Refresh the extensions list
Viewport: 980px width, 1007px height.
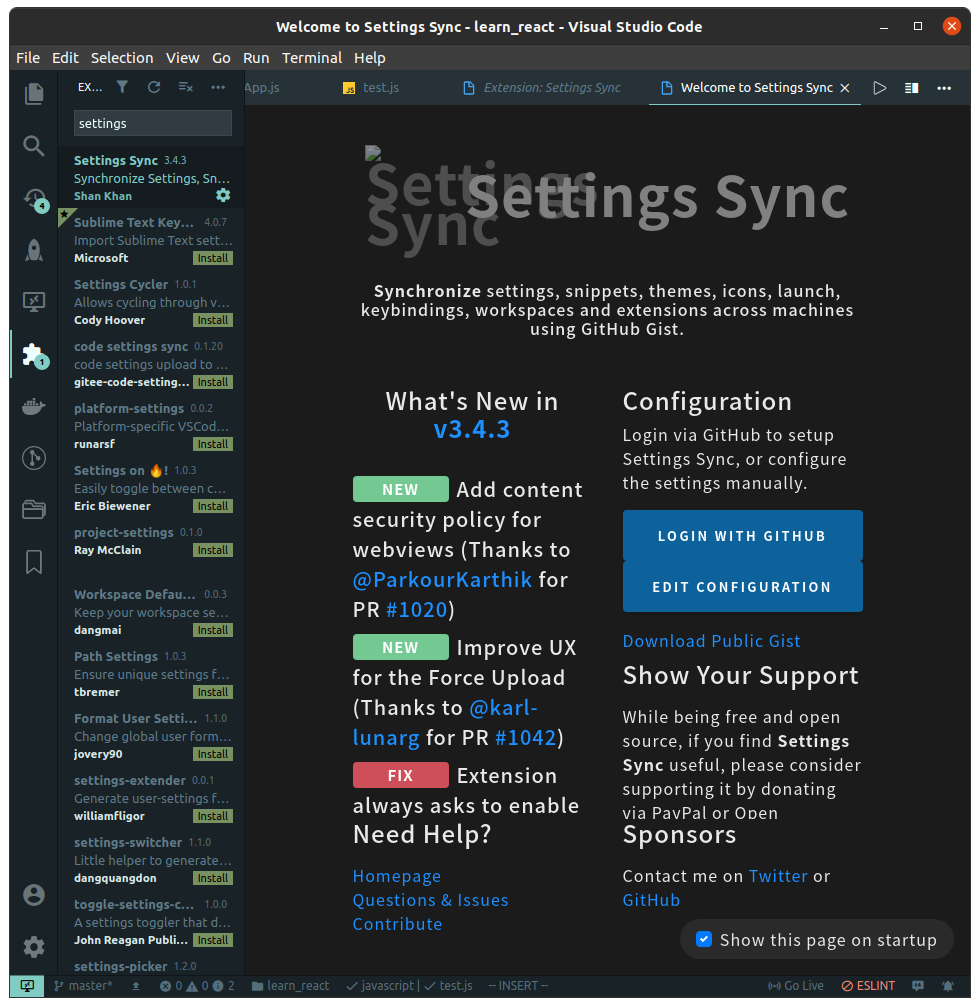pos(153,87)
